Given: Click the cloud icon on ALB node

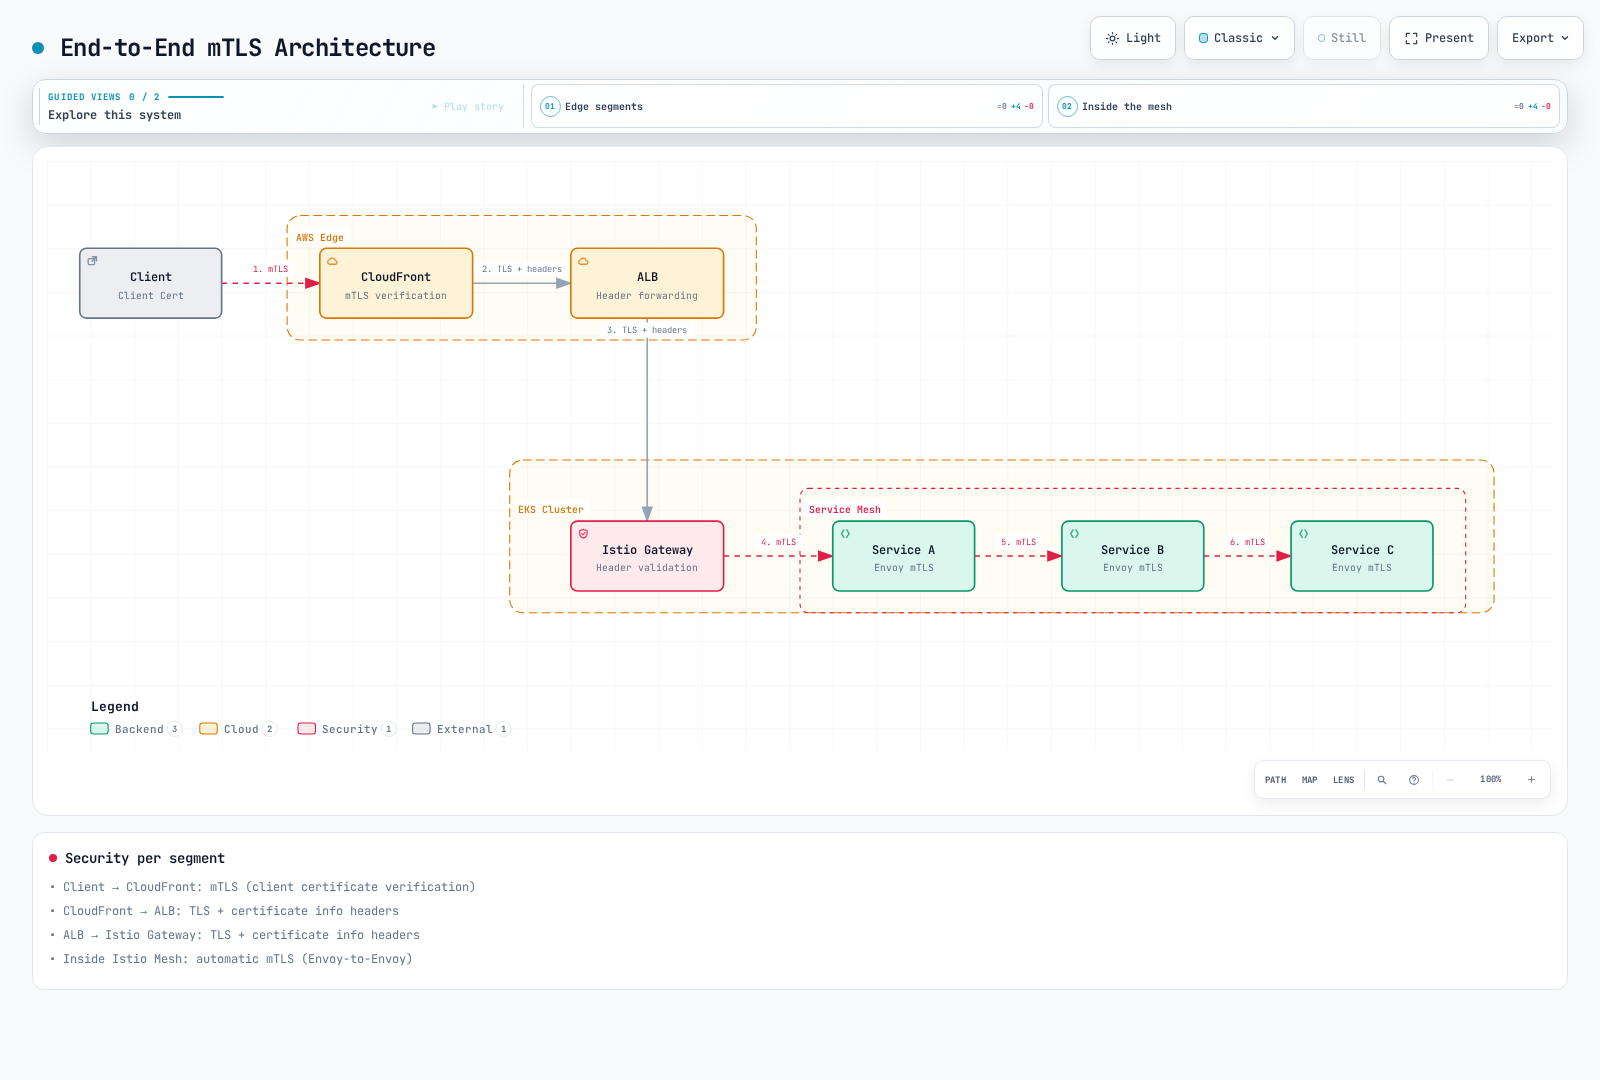Looking at the screenshot, I should [x=584, y=261].
